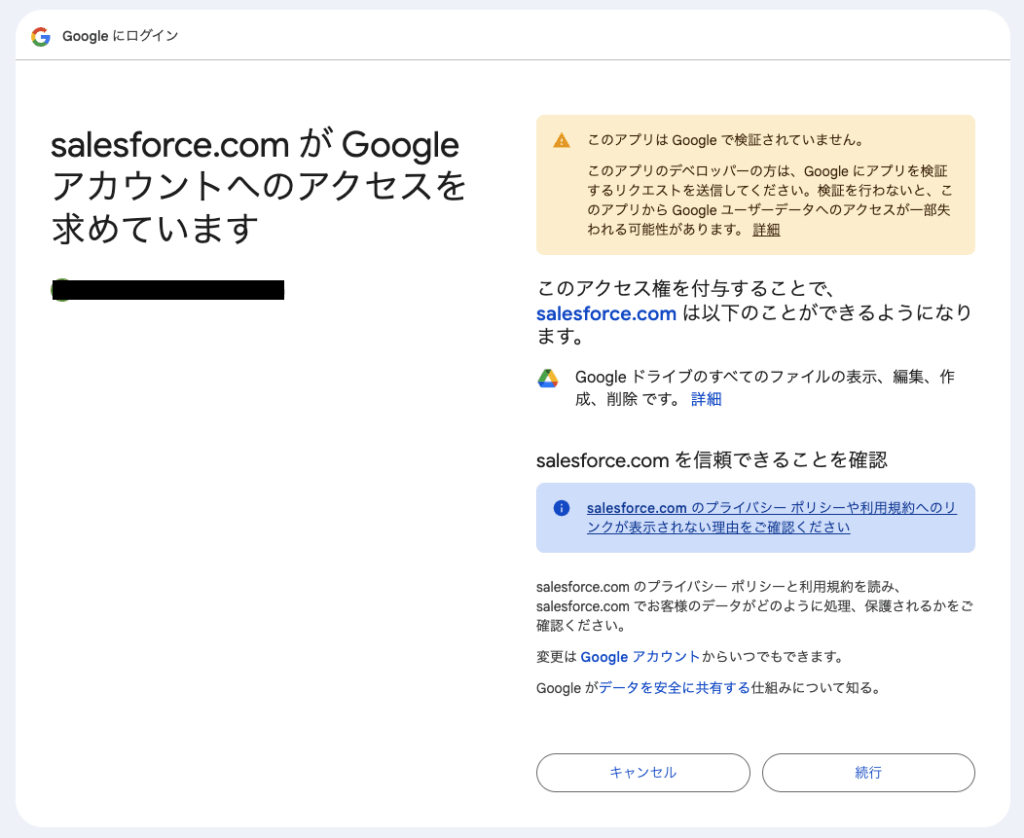Click the paragraph about reading the privacy policy
This screenshot has width=1024, height=838.
pos(754,606)
